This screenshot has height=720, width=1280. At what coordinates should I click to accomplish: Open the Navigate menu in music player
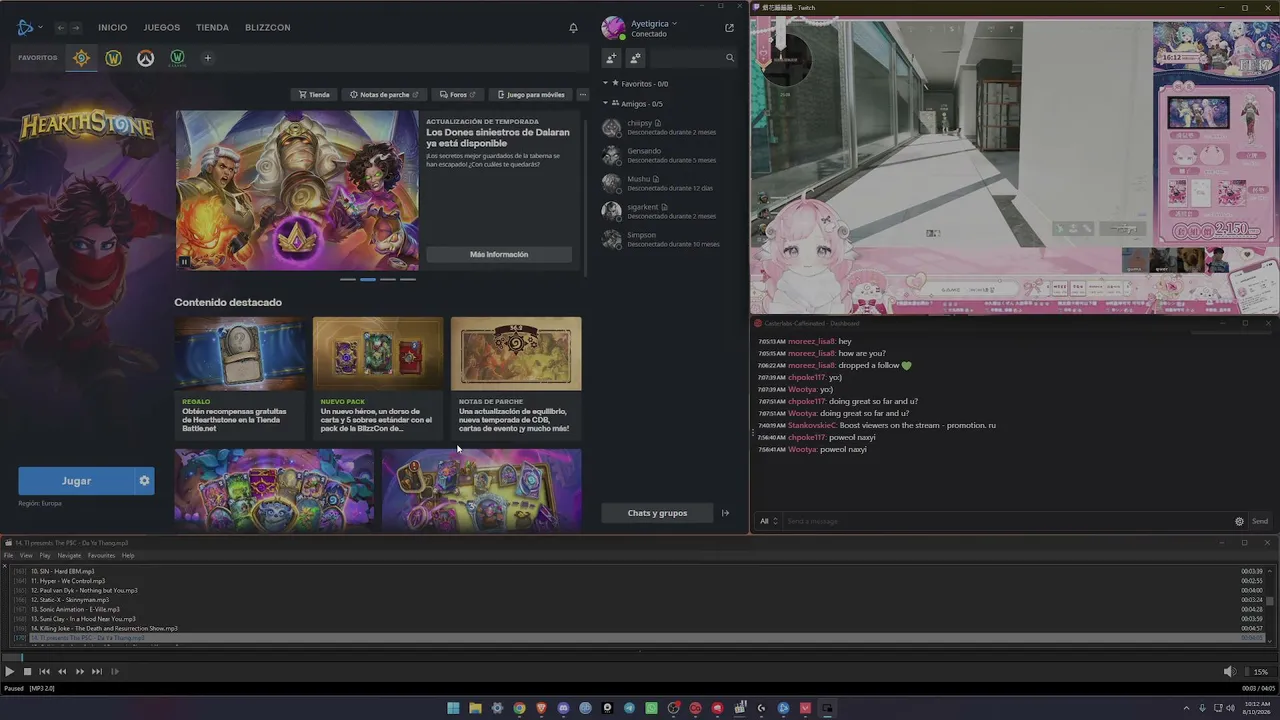pos(69,555)
